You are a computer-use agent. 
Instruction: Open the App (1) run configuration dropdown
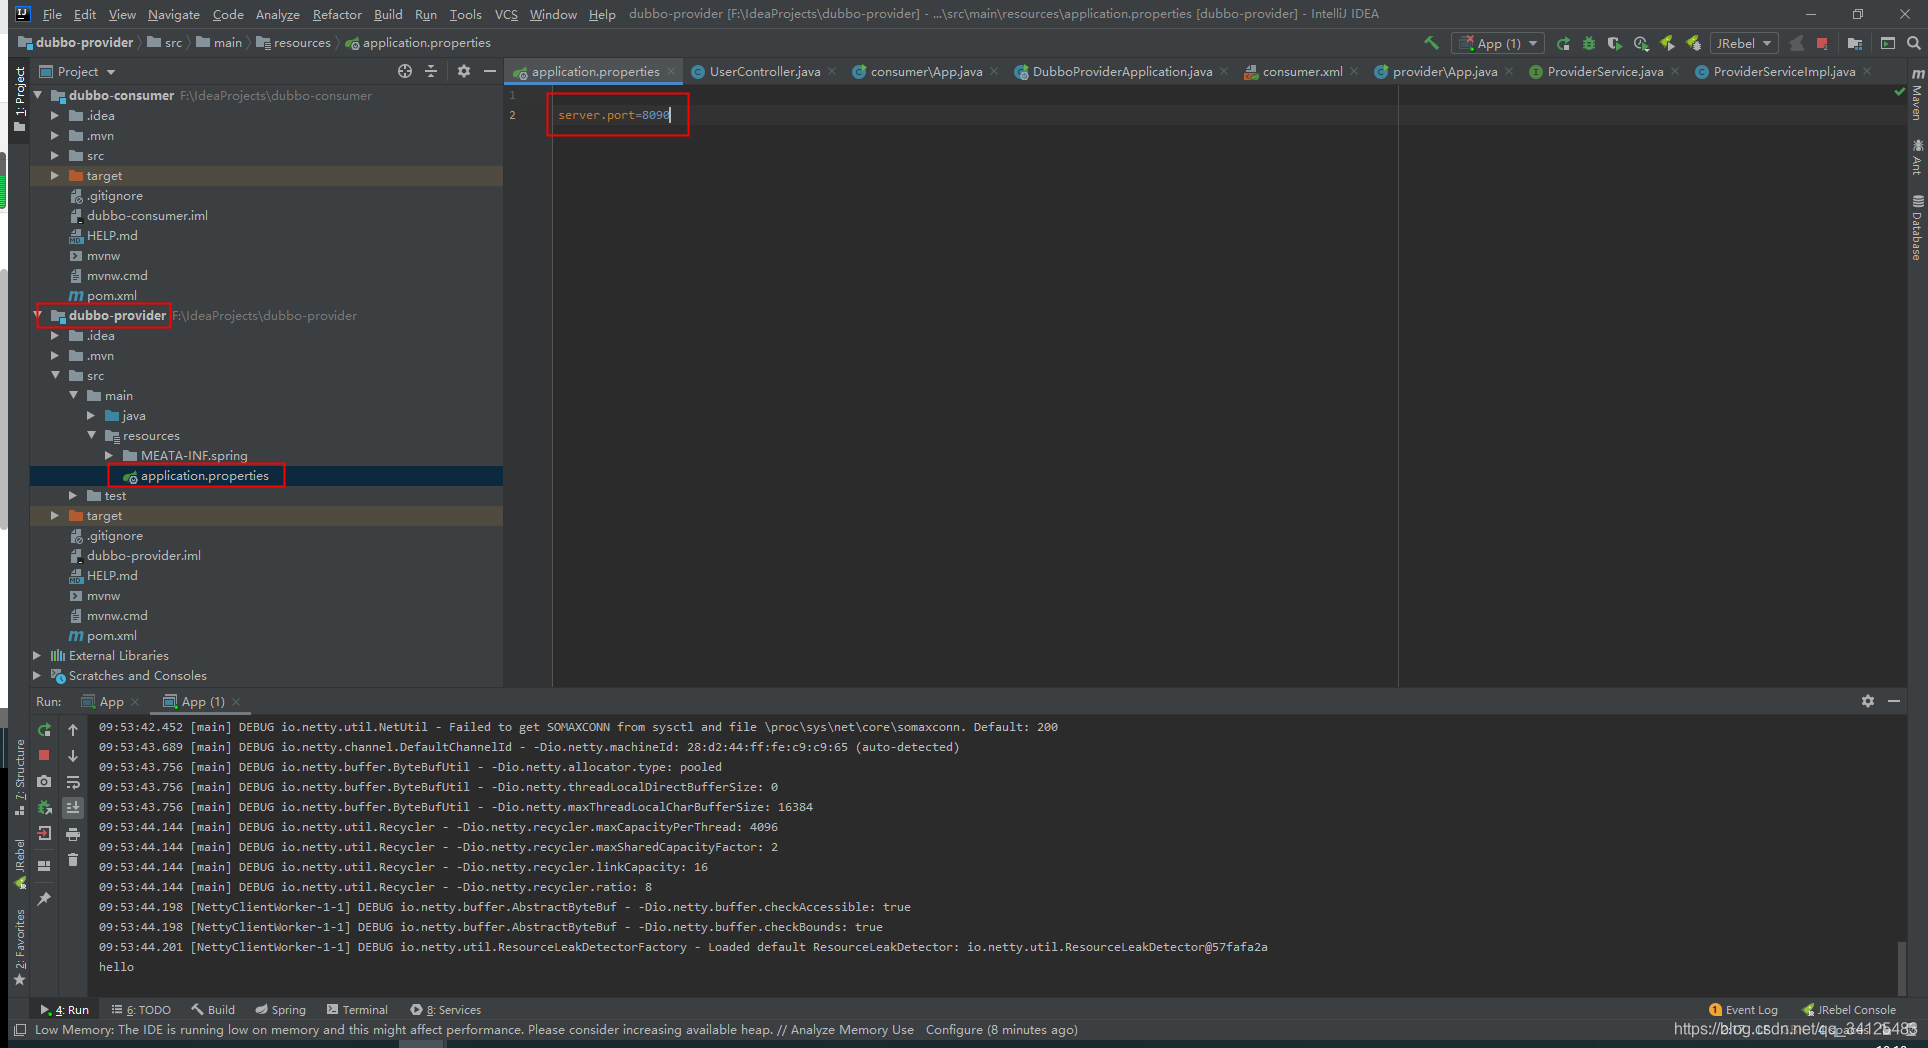point(1498,43)
